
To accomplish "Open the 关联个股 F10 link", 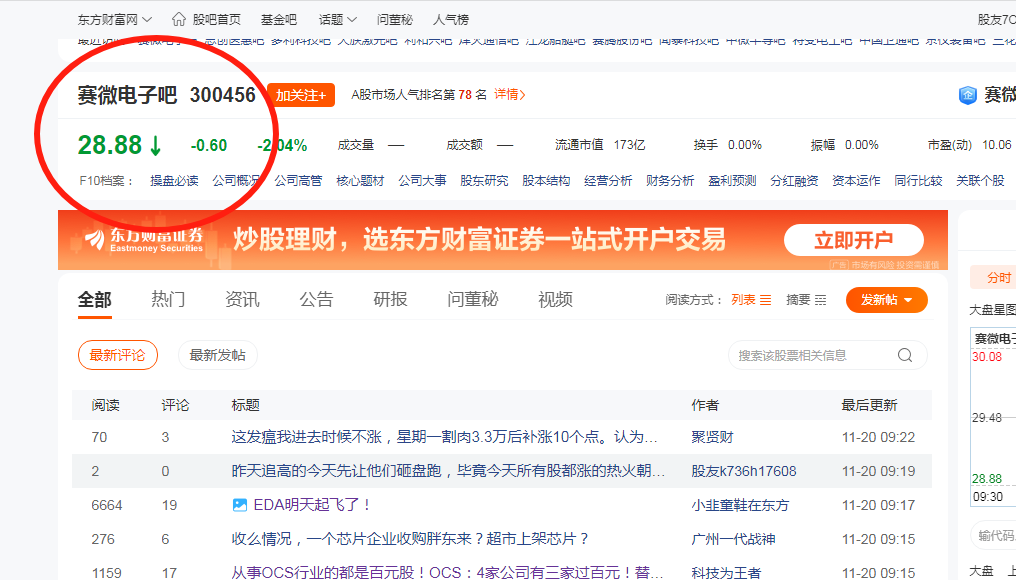I will (980, 181).
